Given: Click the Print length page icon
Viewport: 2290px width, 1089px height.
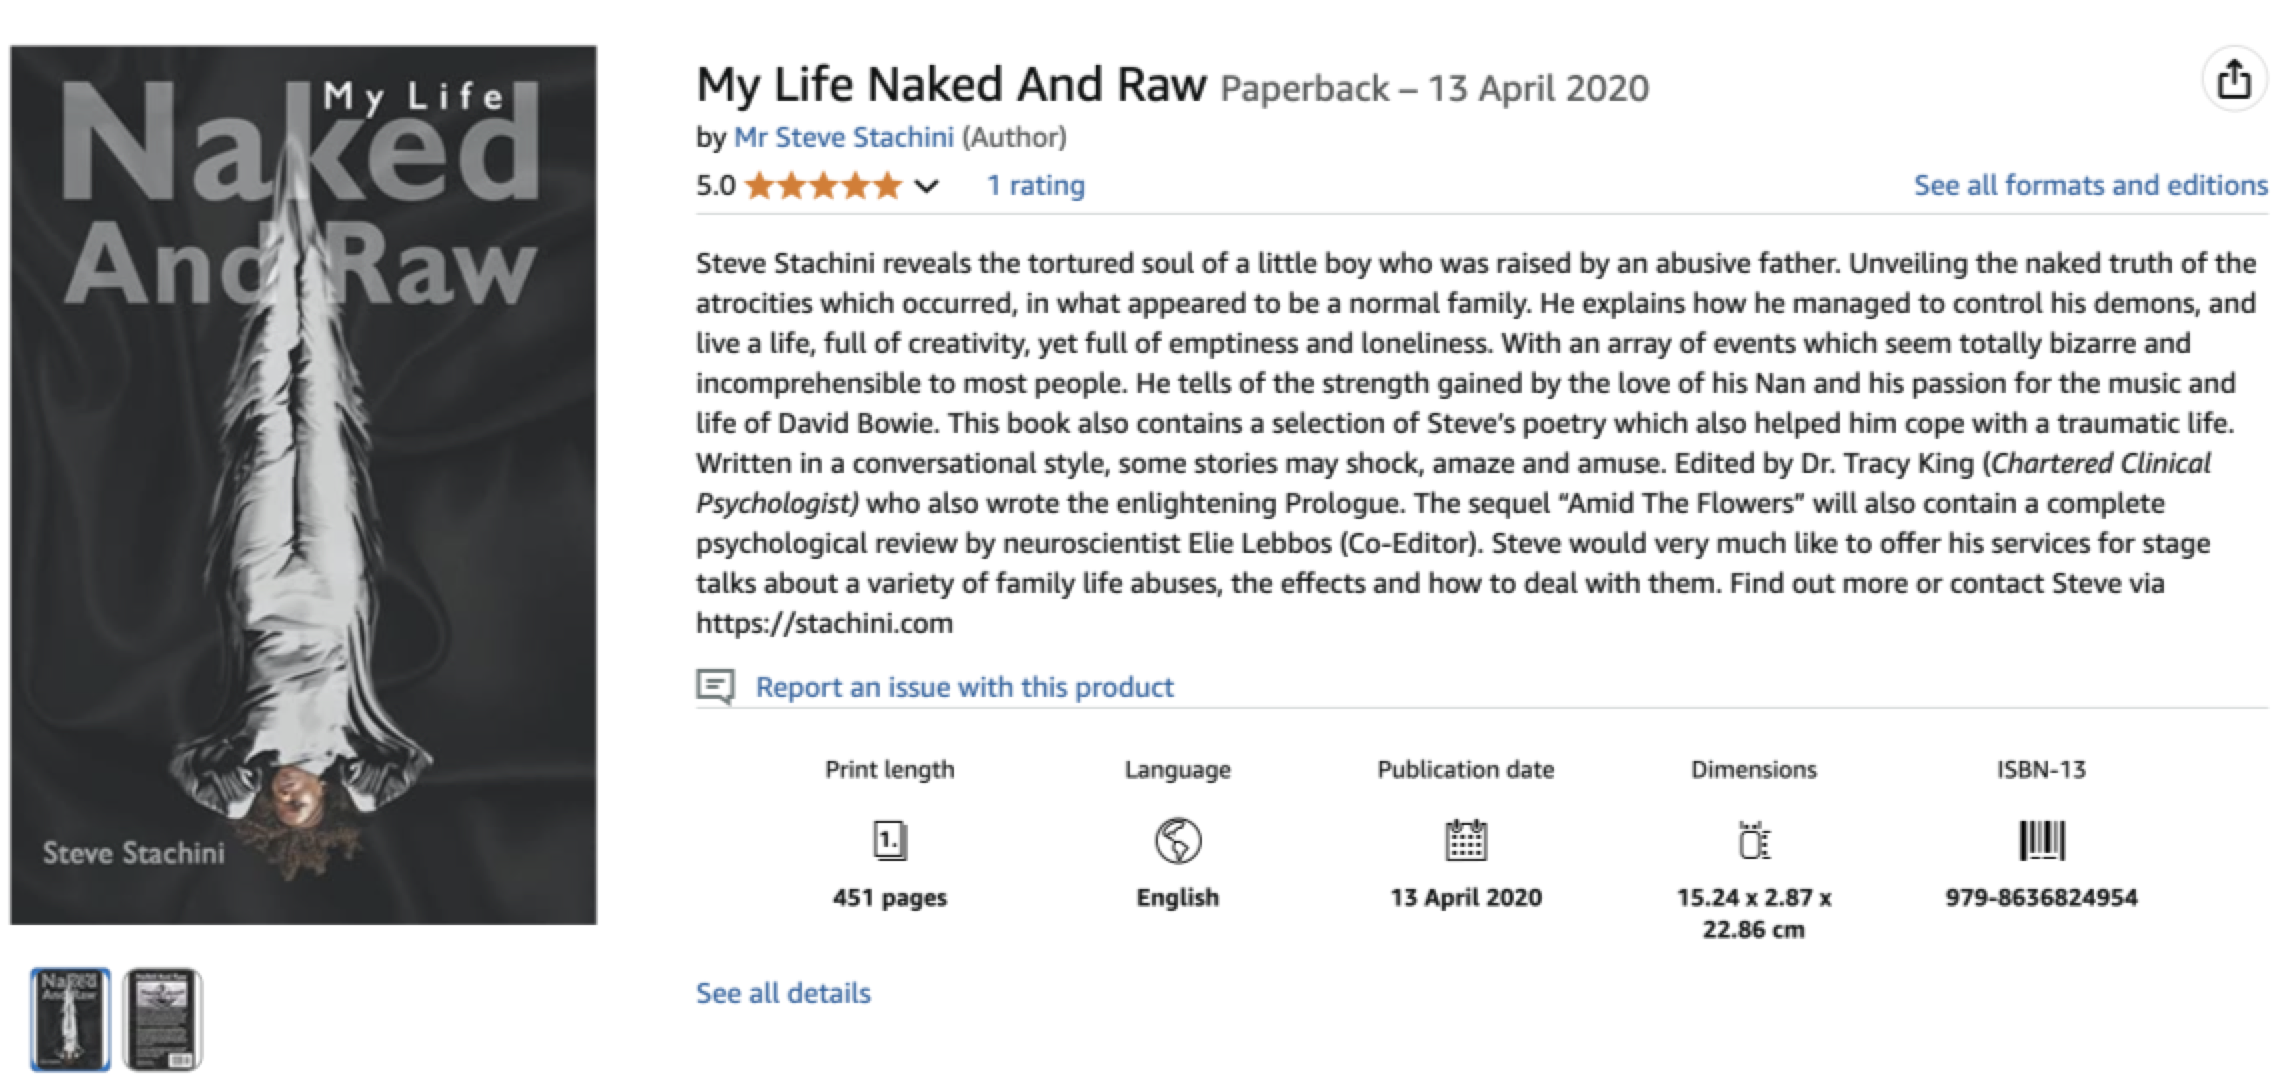Looking at the screenshot, I should pyautogui.click(x=889, y=841).
